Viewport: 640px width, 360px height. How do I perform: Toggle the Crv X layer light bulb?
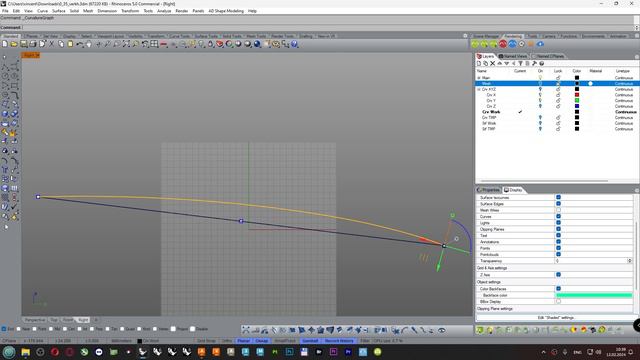click(x=540, y=95)
